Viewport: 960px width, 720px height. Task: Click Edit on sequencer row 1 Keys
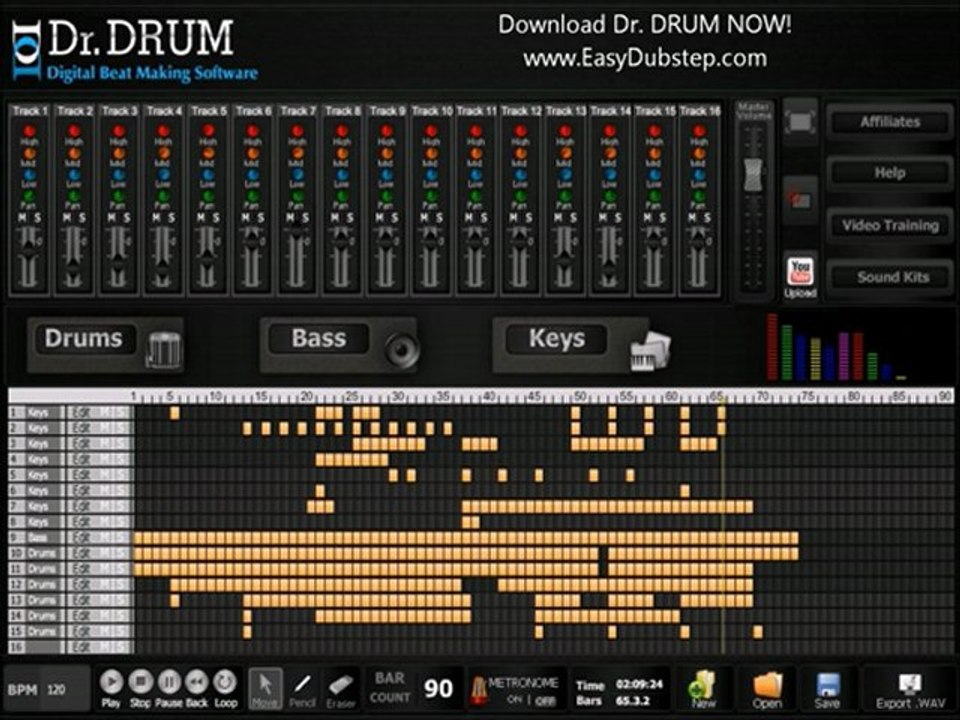tap(81, 413)
